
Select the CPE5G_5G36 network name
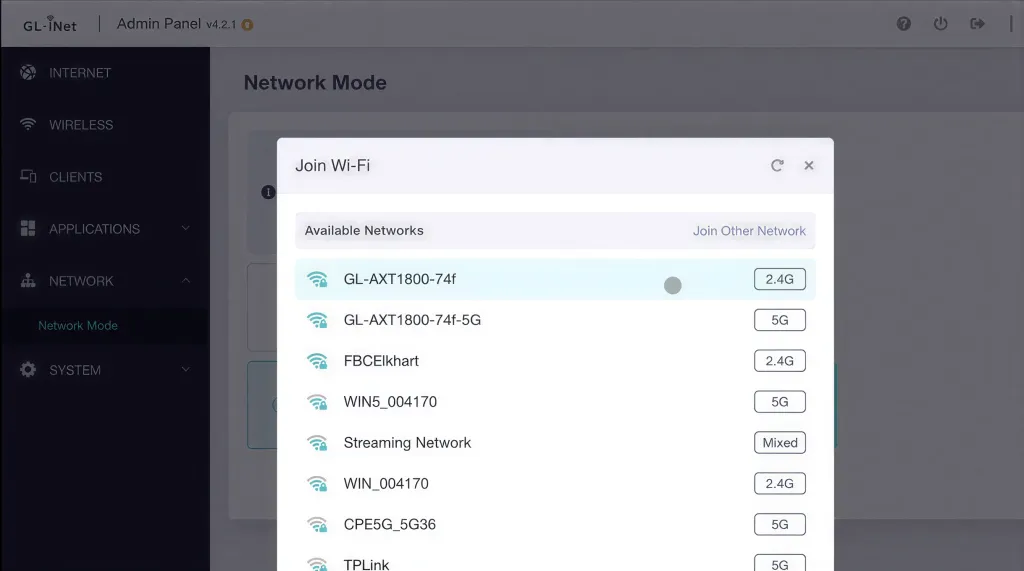pos(389,525)
